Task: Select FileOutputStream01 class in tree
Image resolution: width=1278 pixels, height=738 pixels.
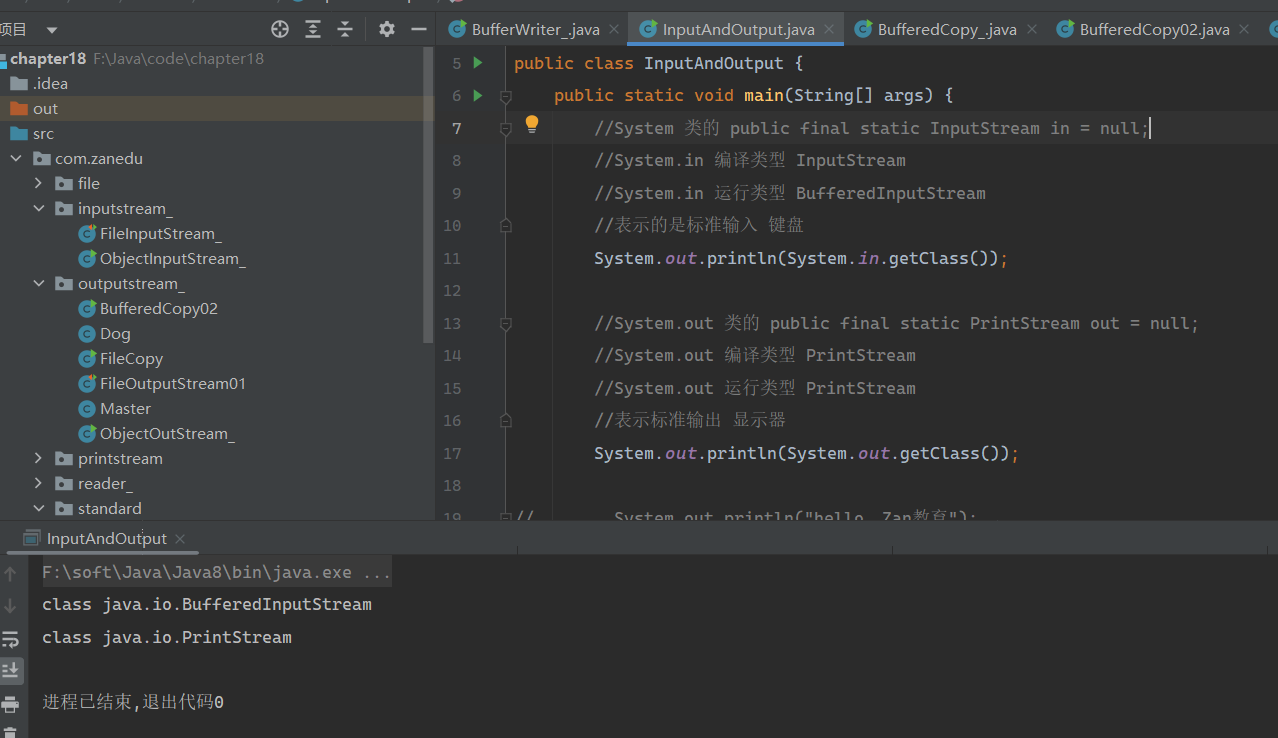Action: pos(172,384)
